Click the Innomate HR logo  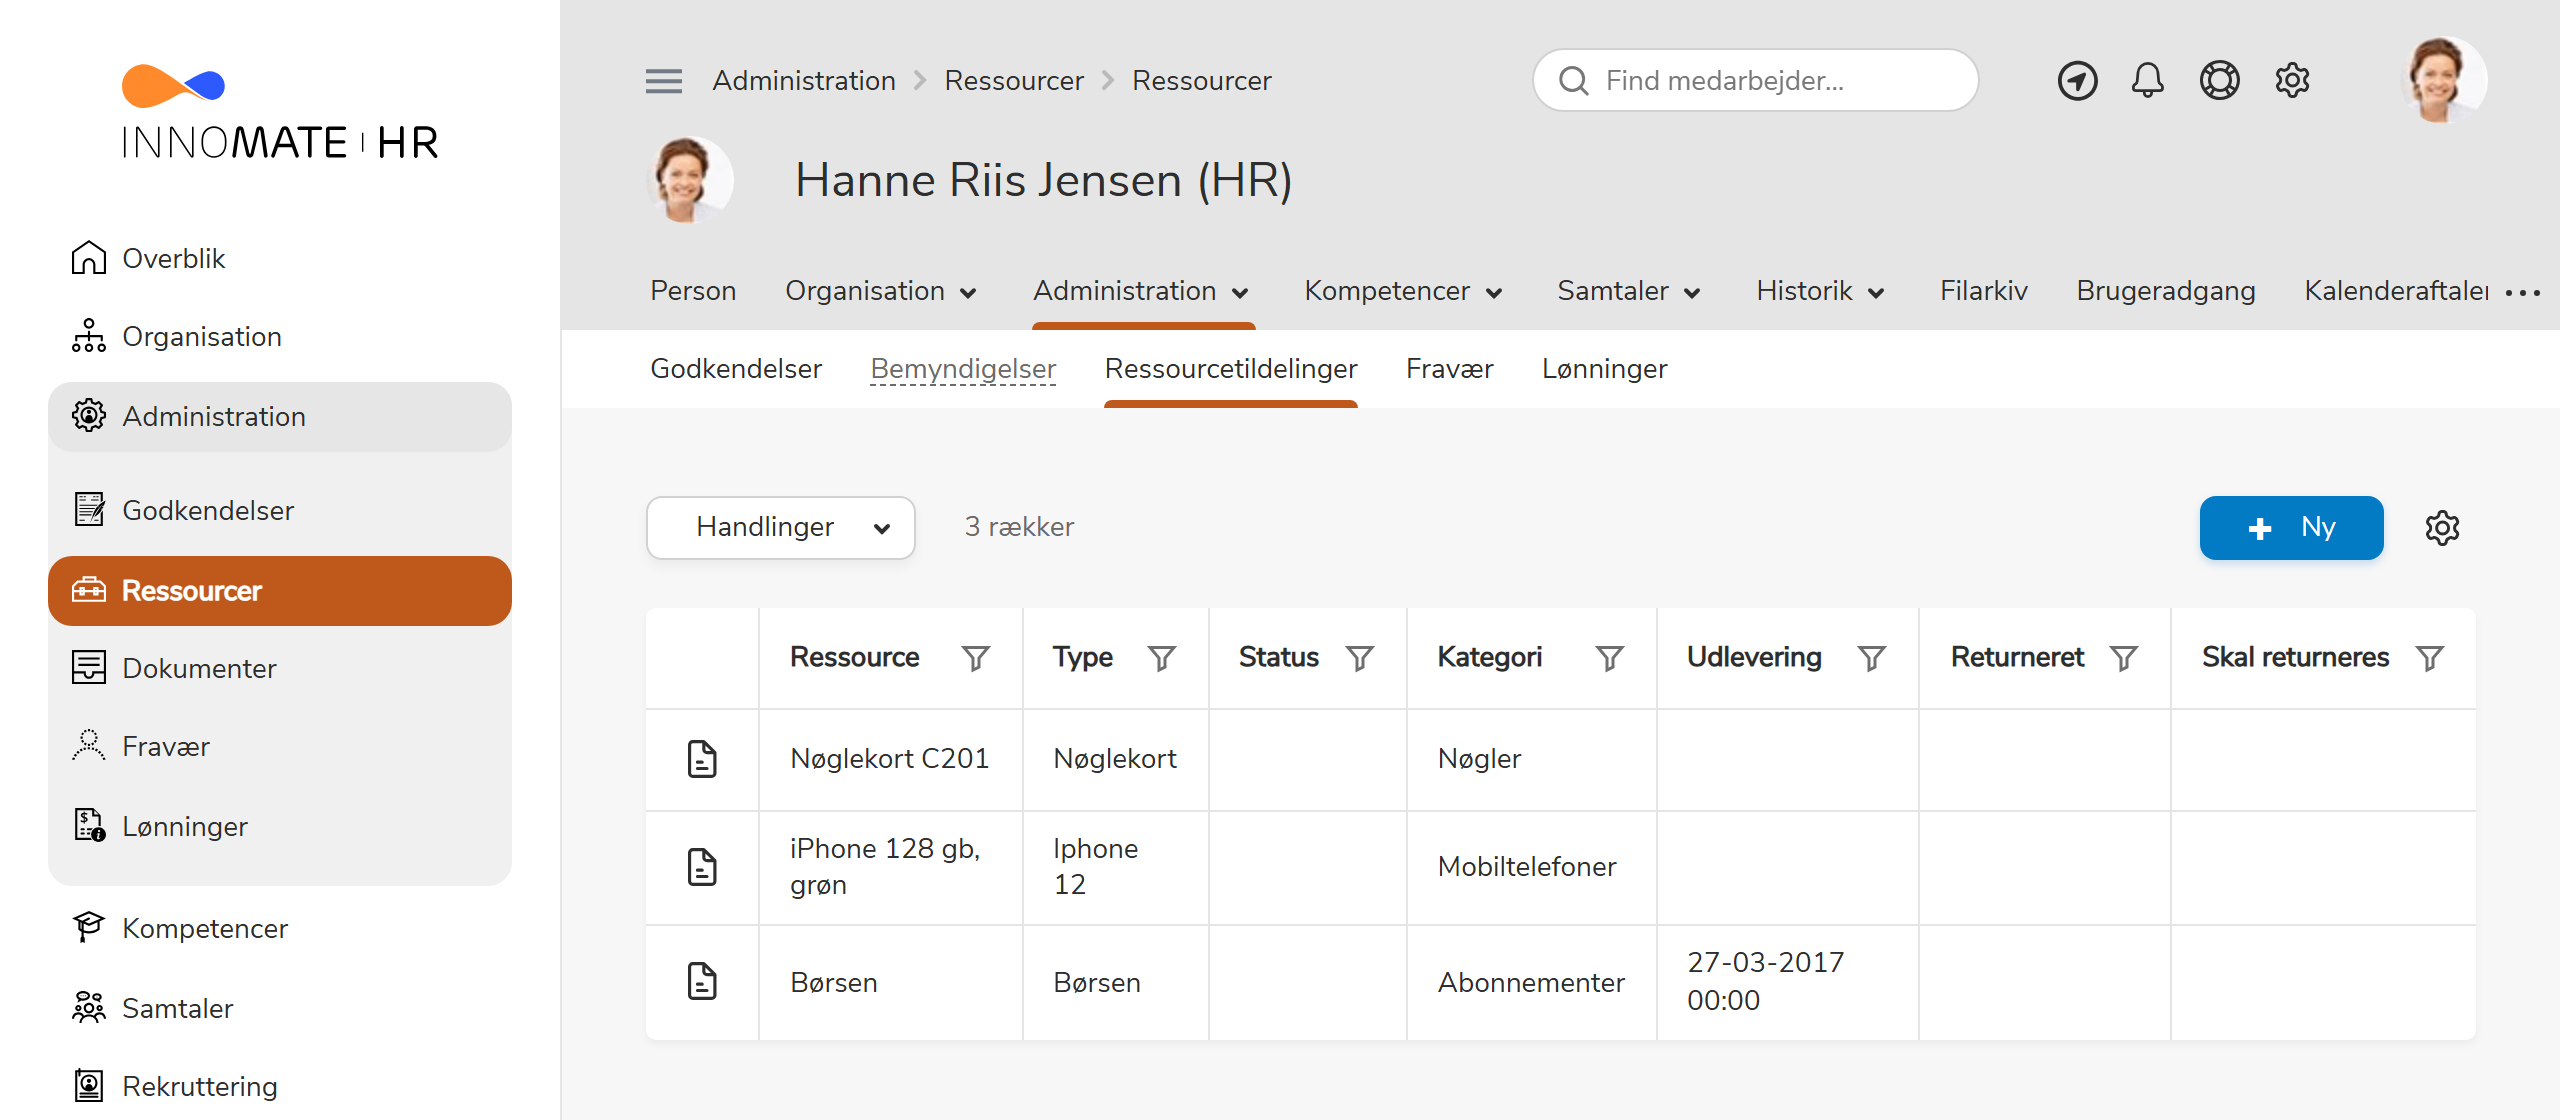(x=279, y=113)
